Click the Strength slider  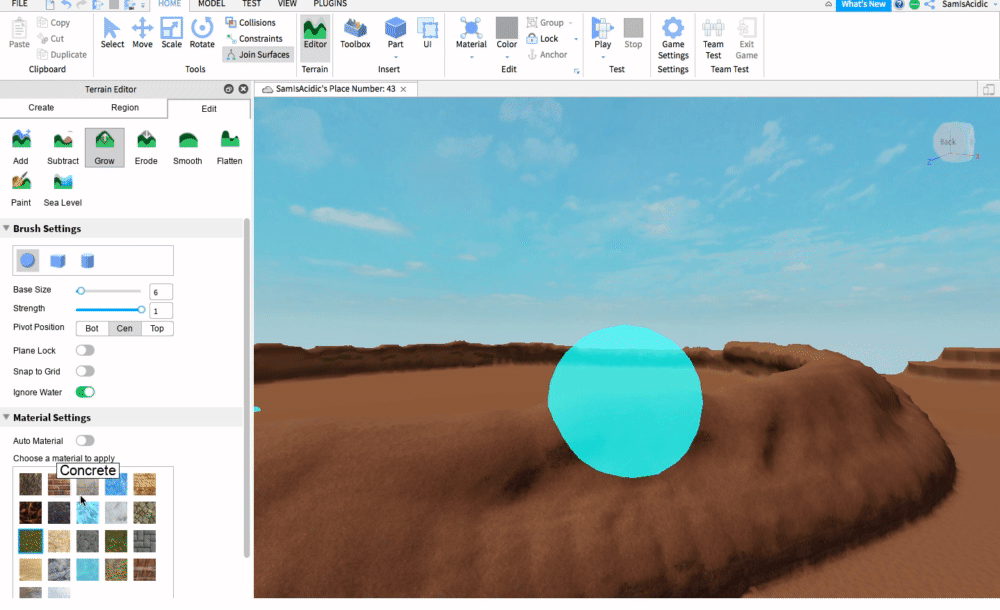[108, 309]
